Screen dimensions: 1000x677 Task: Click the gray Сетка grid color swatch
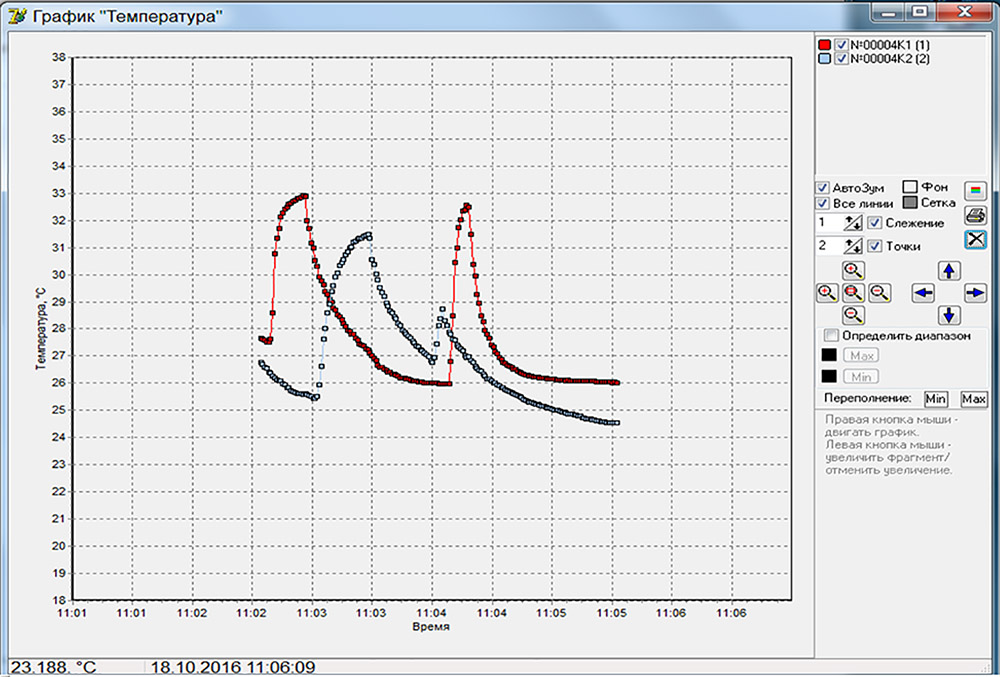coord(910,203)
